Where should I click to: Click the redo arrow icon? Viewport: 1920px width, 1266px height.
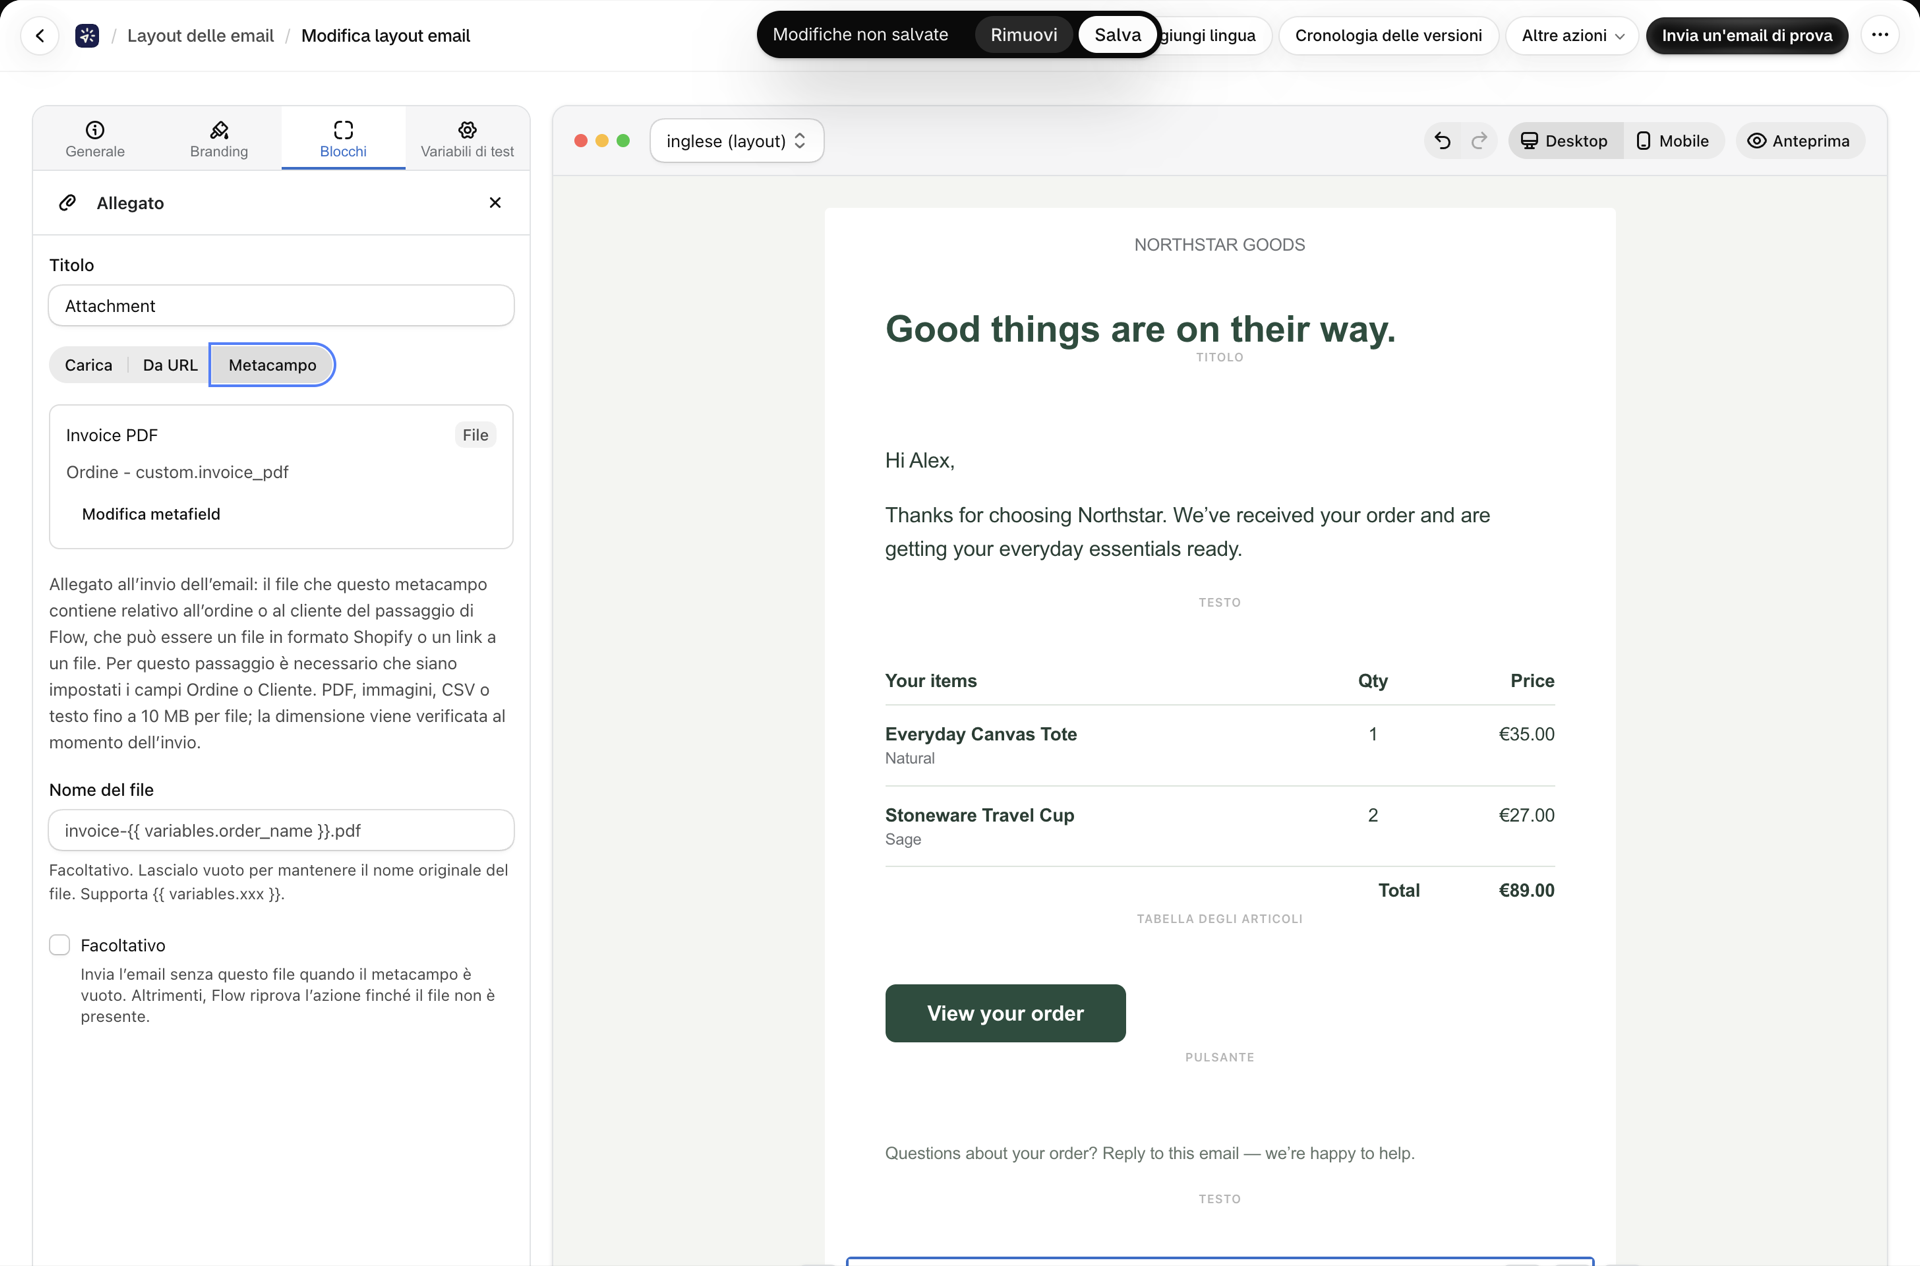coord(1479,141)
